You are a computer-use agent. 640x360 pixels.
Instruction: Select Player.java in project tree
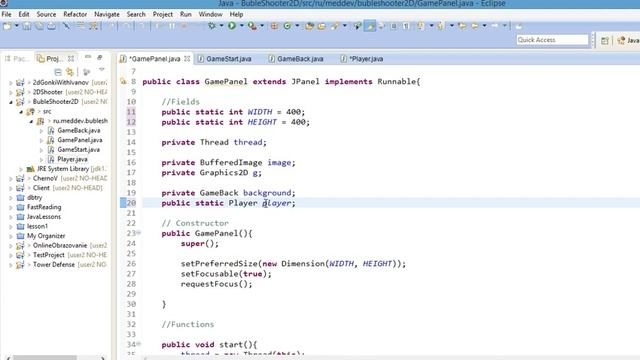click(72, 159)
